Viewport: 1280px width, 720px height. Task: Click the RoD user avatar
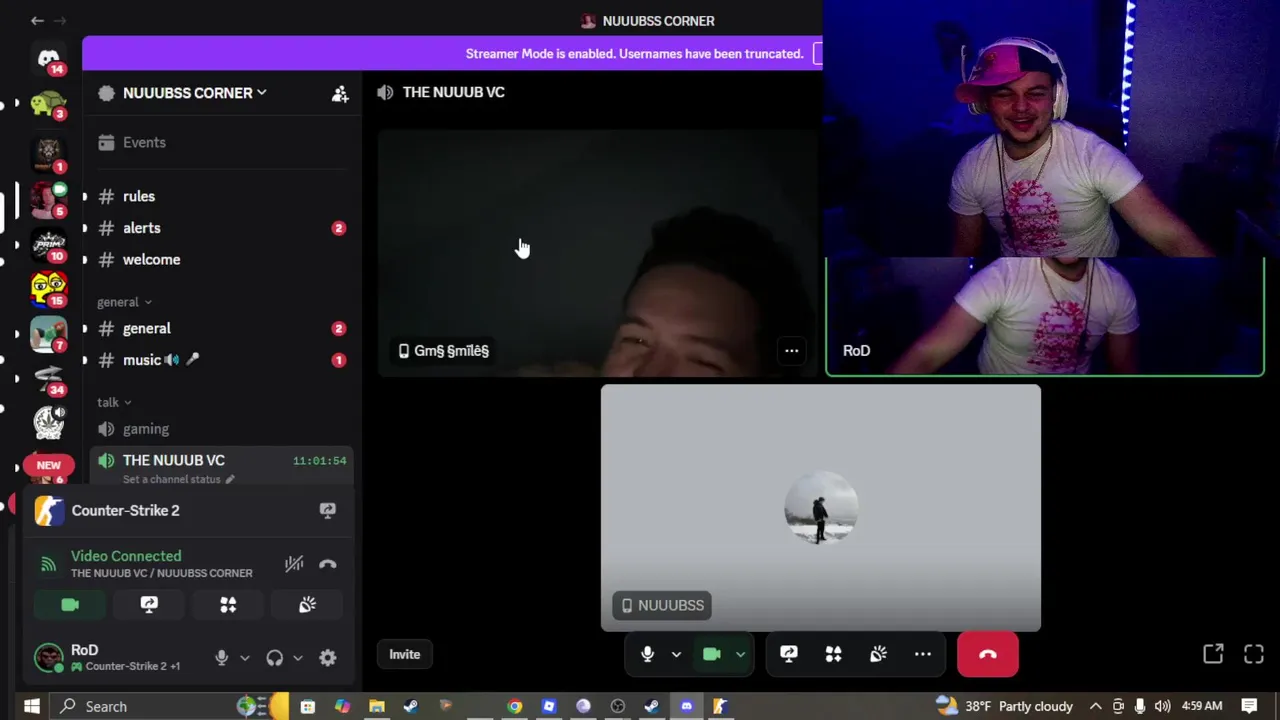click(x=48, y=657)
